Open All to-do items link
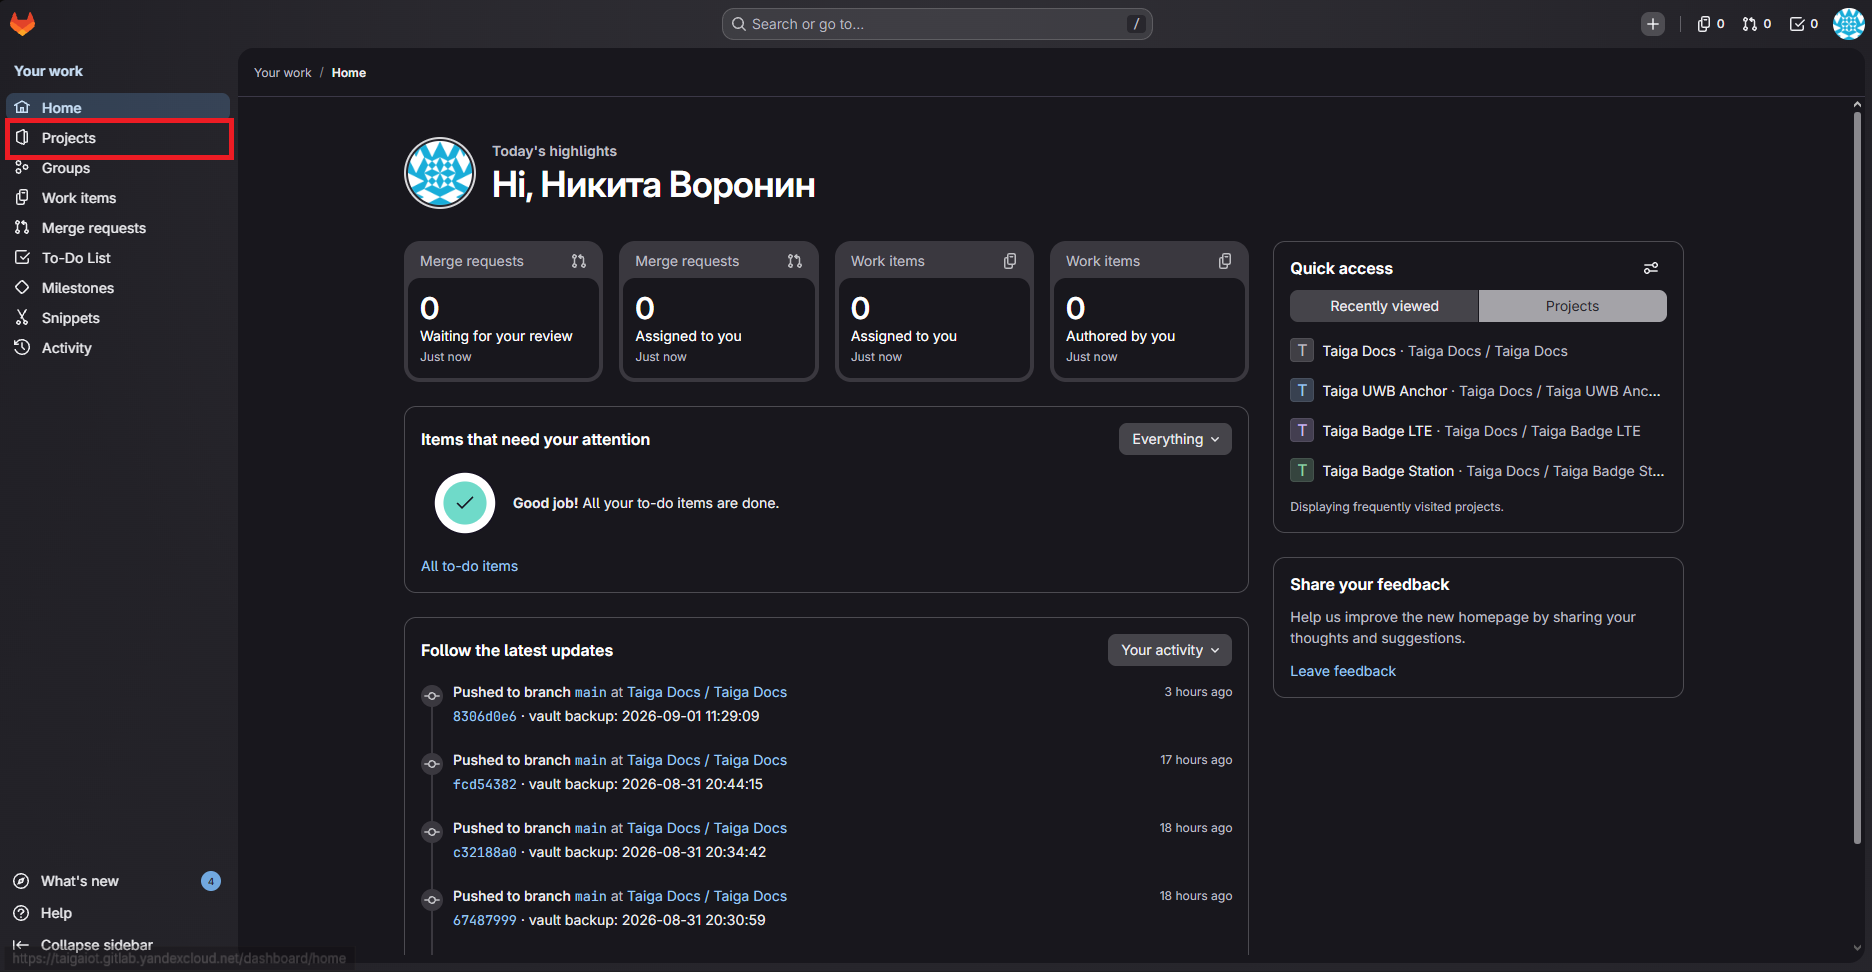This screenshot has width=1872, height=972. [x=469, y=566]
